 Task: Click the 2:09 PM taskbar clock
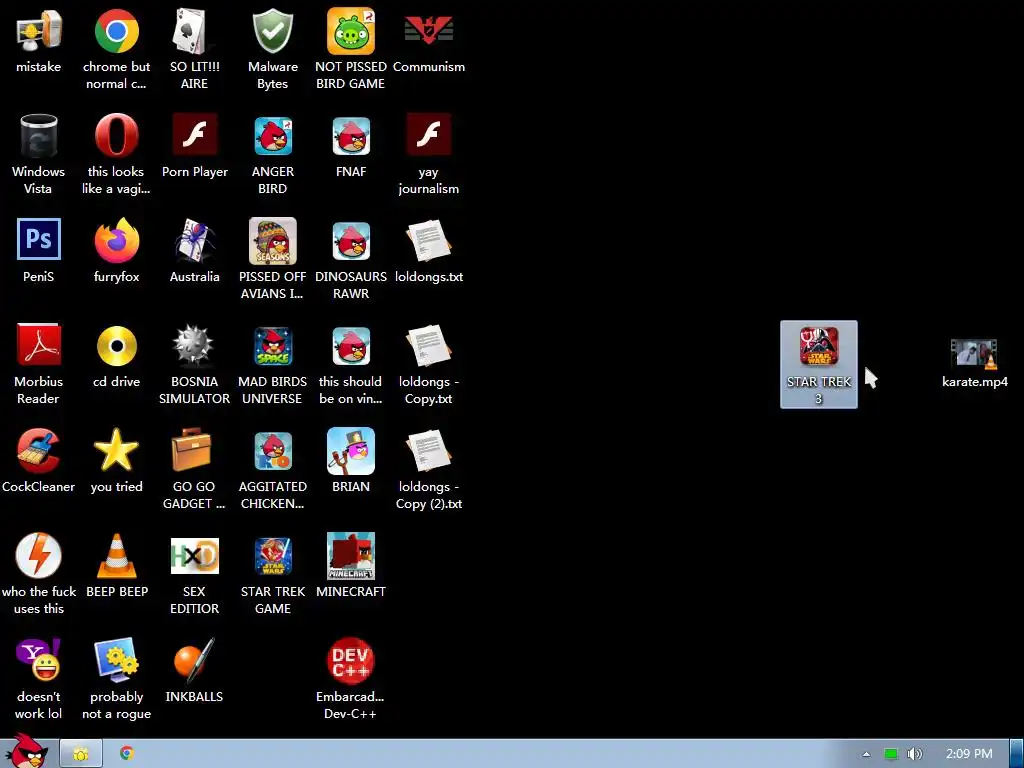pos(969,754)
